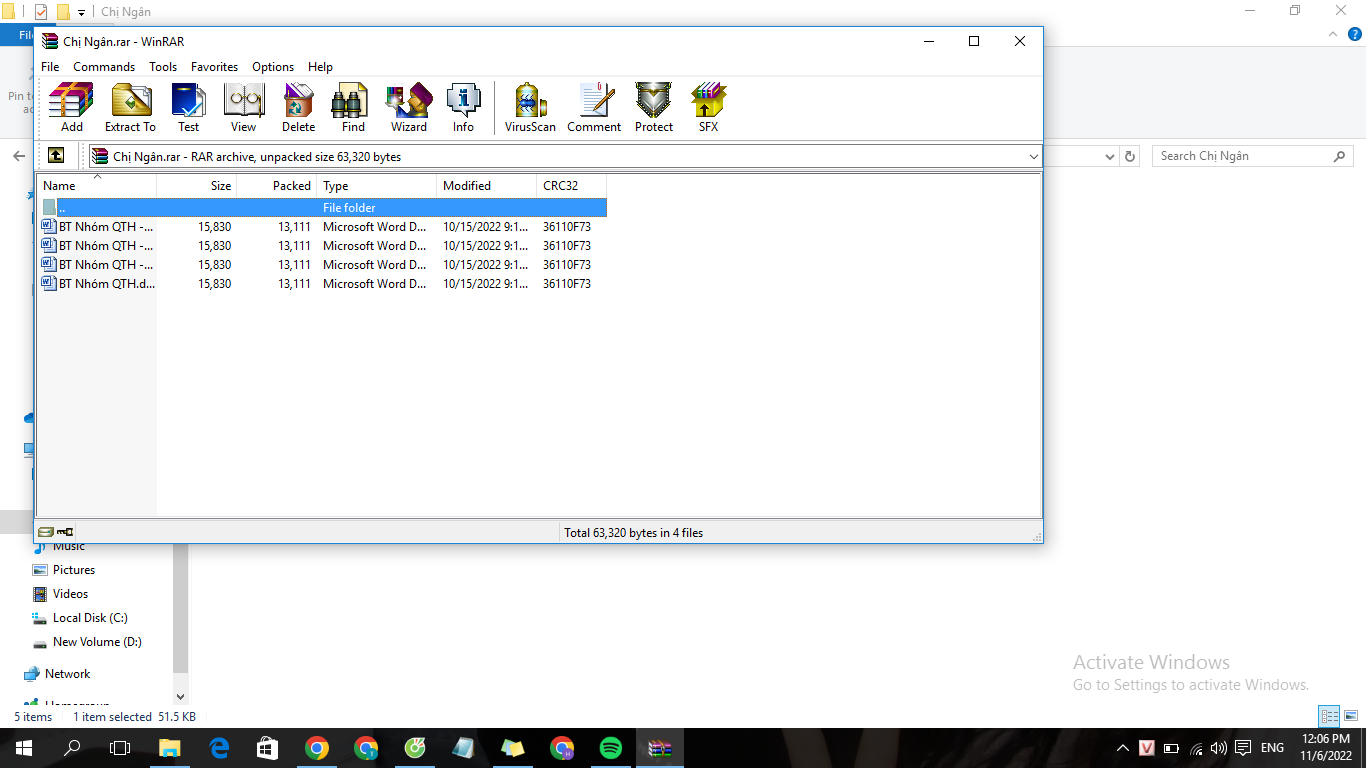Image resolution: width=1366 pixels, height=768 pixels.
Task: Click the Add toolbar icon in WinRAR
Action: pyautogui.click(x=71, y=107)
